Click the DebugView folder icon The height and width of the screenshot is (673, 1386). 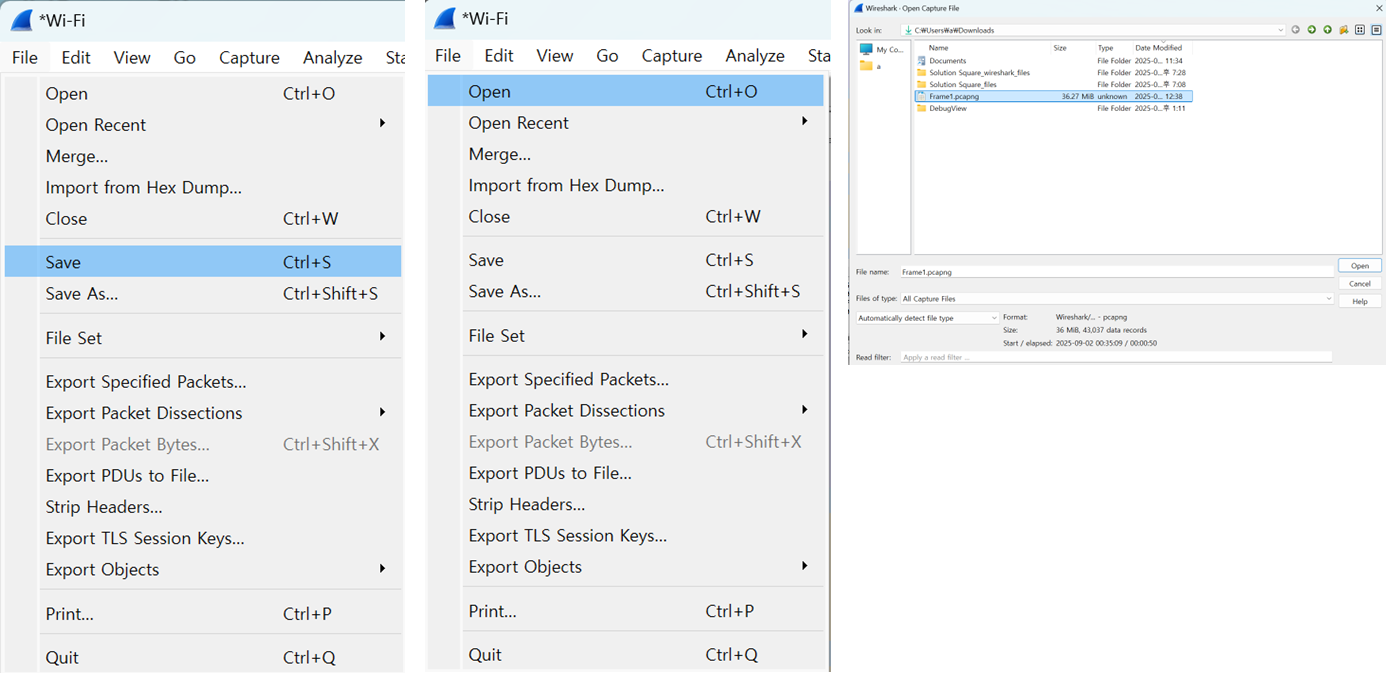922,108
